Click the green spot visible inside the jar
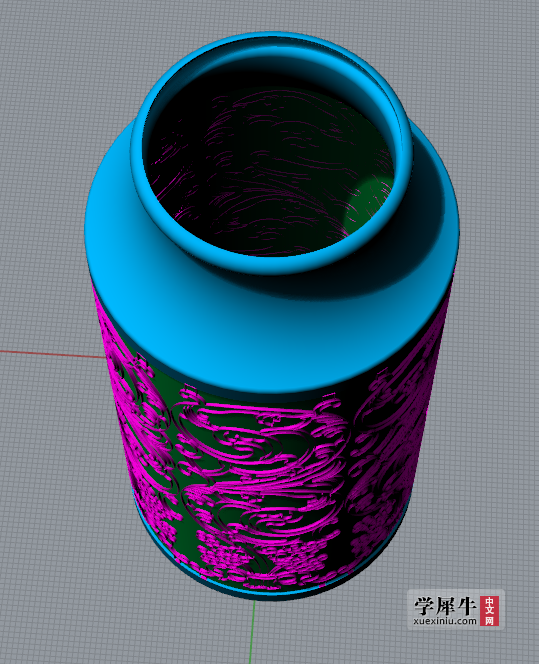Image resolution: width=539 pixels, height=664 pixels. tap(366, 203)
